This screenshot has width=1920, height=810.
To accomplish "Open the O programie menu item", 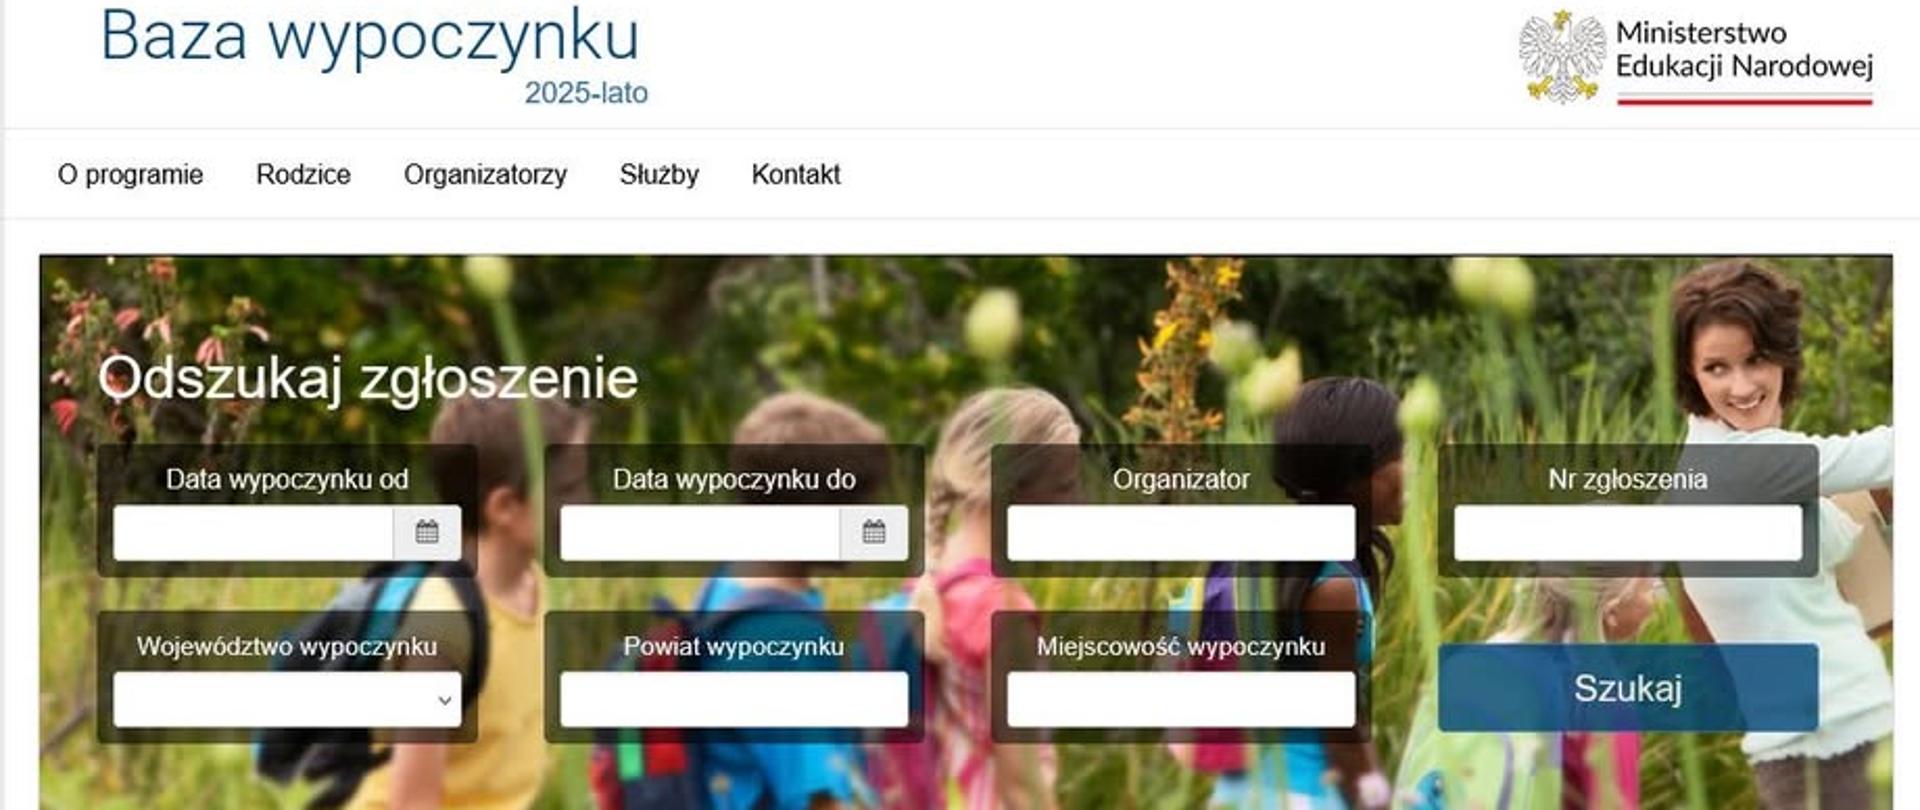I will coord(130,175).
